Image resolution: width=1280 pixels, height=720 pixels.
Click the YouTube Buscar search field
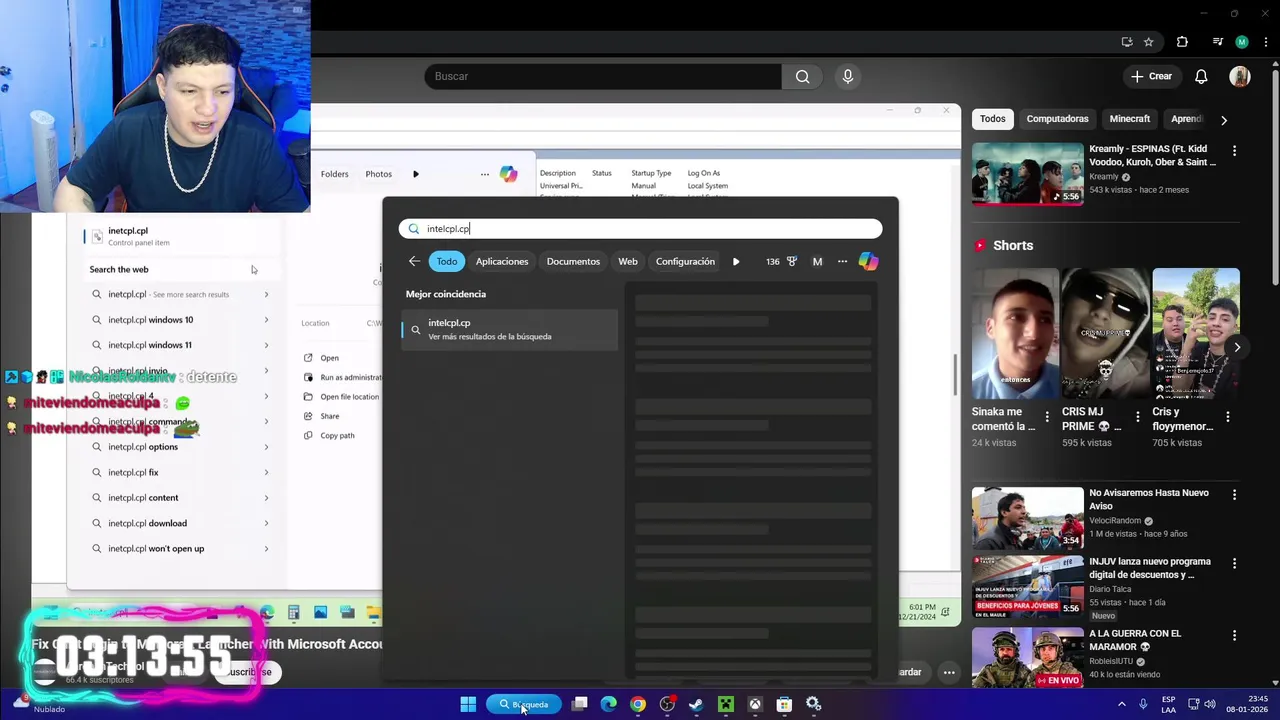click(x=603, y=76)
